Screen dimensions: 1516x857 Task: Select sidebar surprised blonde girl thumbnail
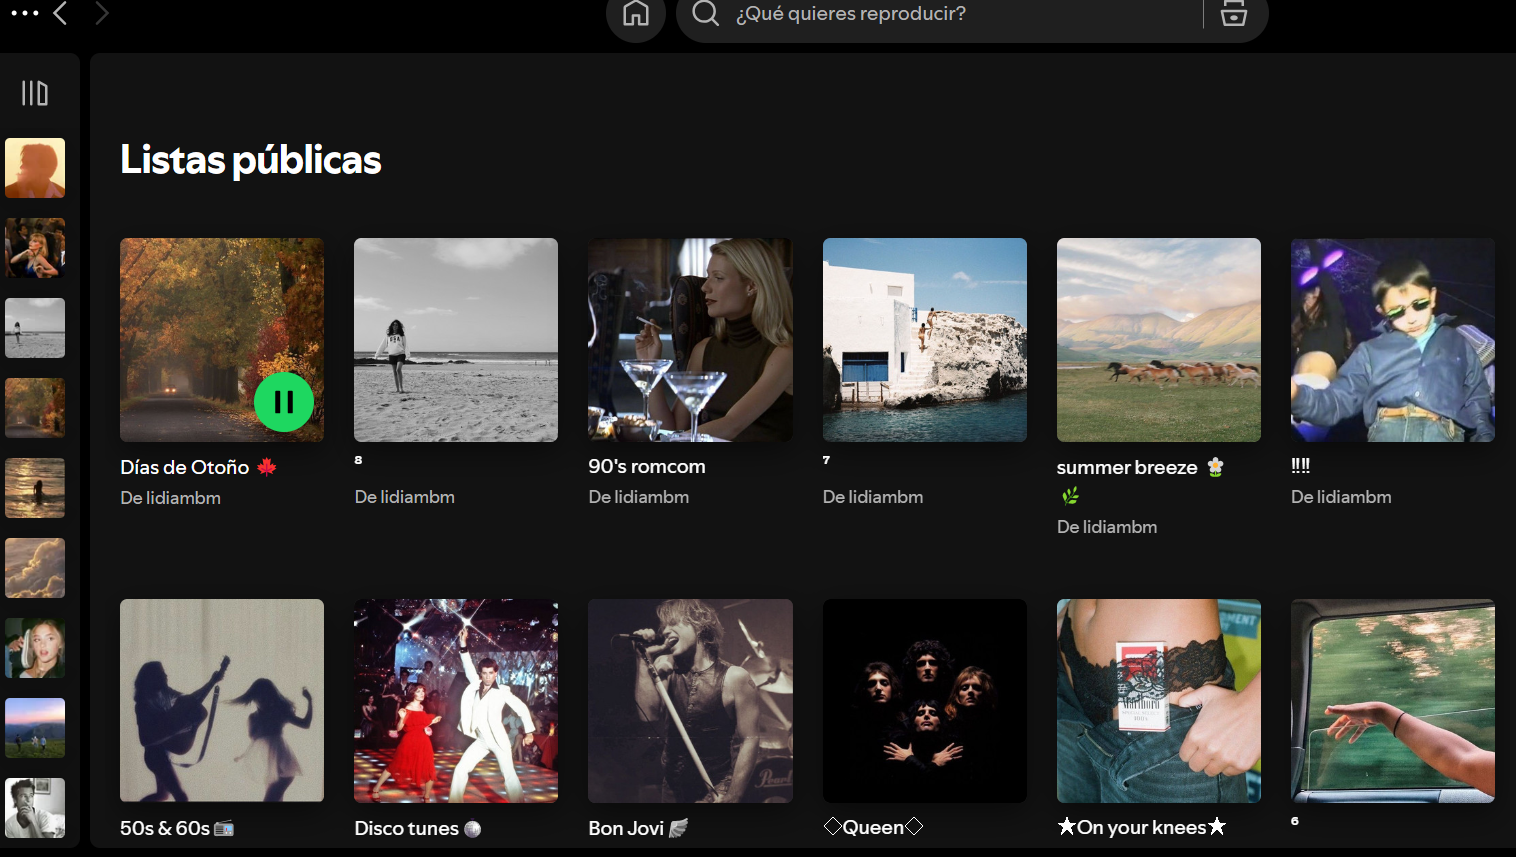(35, 648)
